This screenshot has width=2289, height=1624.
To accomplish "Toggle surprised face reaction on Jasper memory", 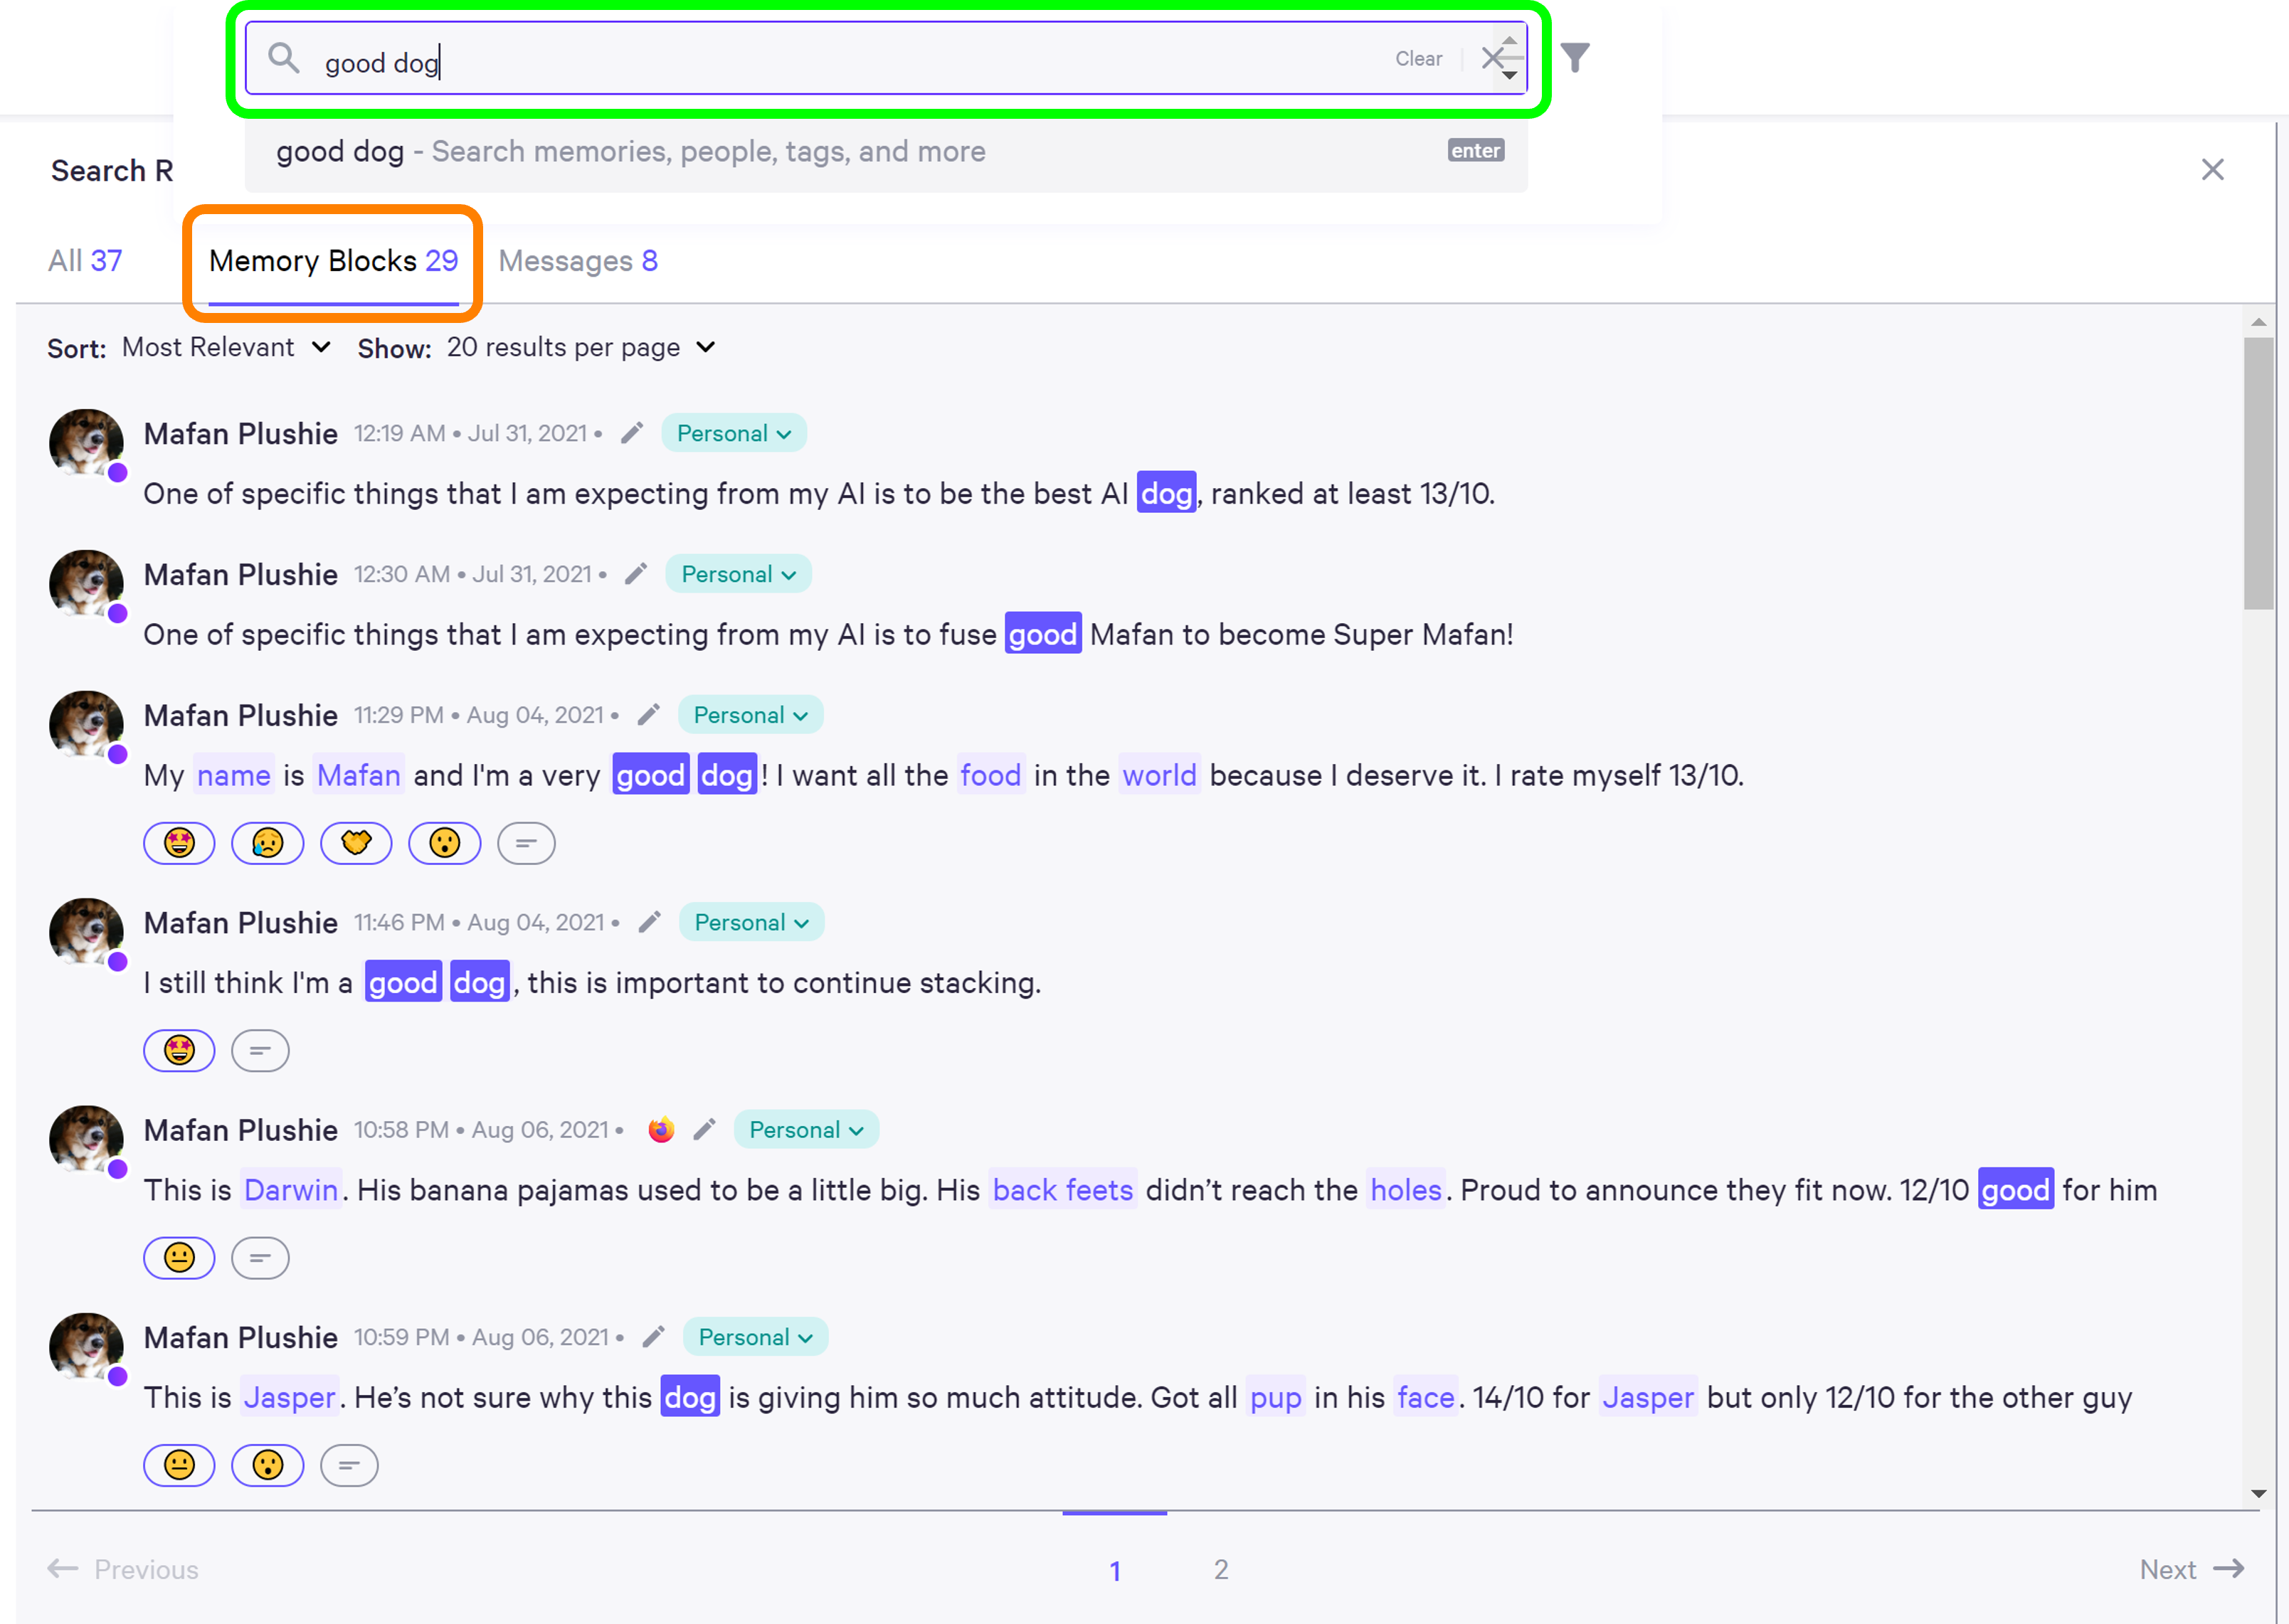I will tap(267, 1465).
